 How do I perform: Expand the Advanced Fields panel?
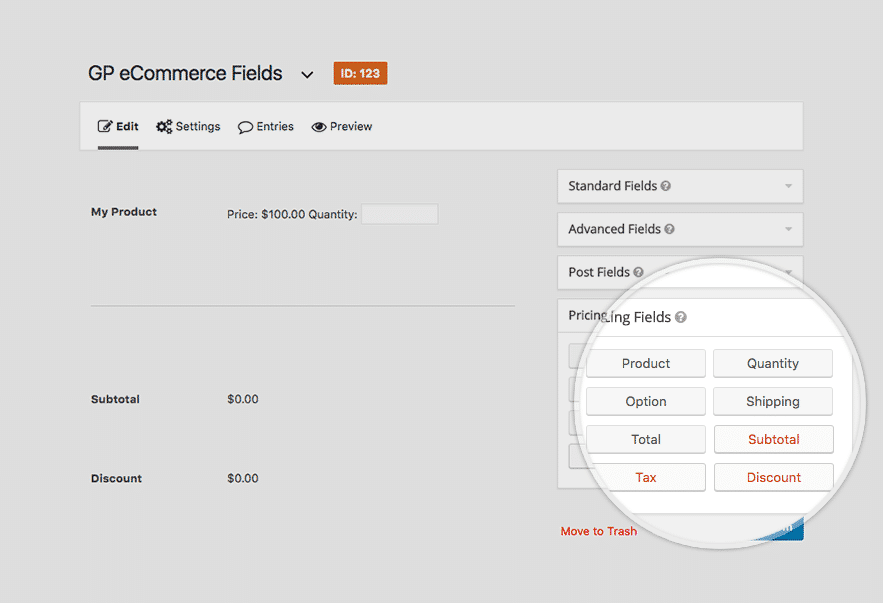pyautogui.click(x=680, y=229)
